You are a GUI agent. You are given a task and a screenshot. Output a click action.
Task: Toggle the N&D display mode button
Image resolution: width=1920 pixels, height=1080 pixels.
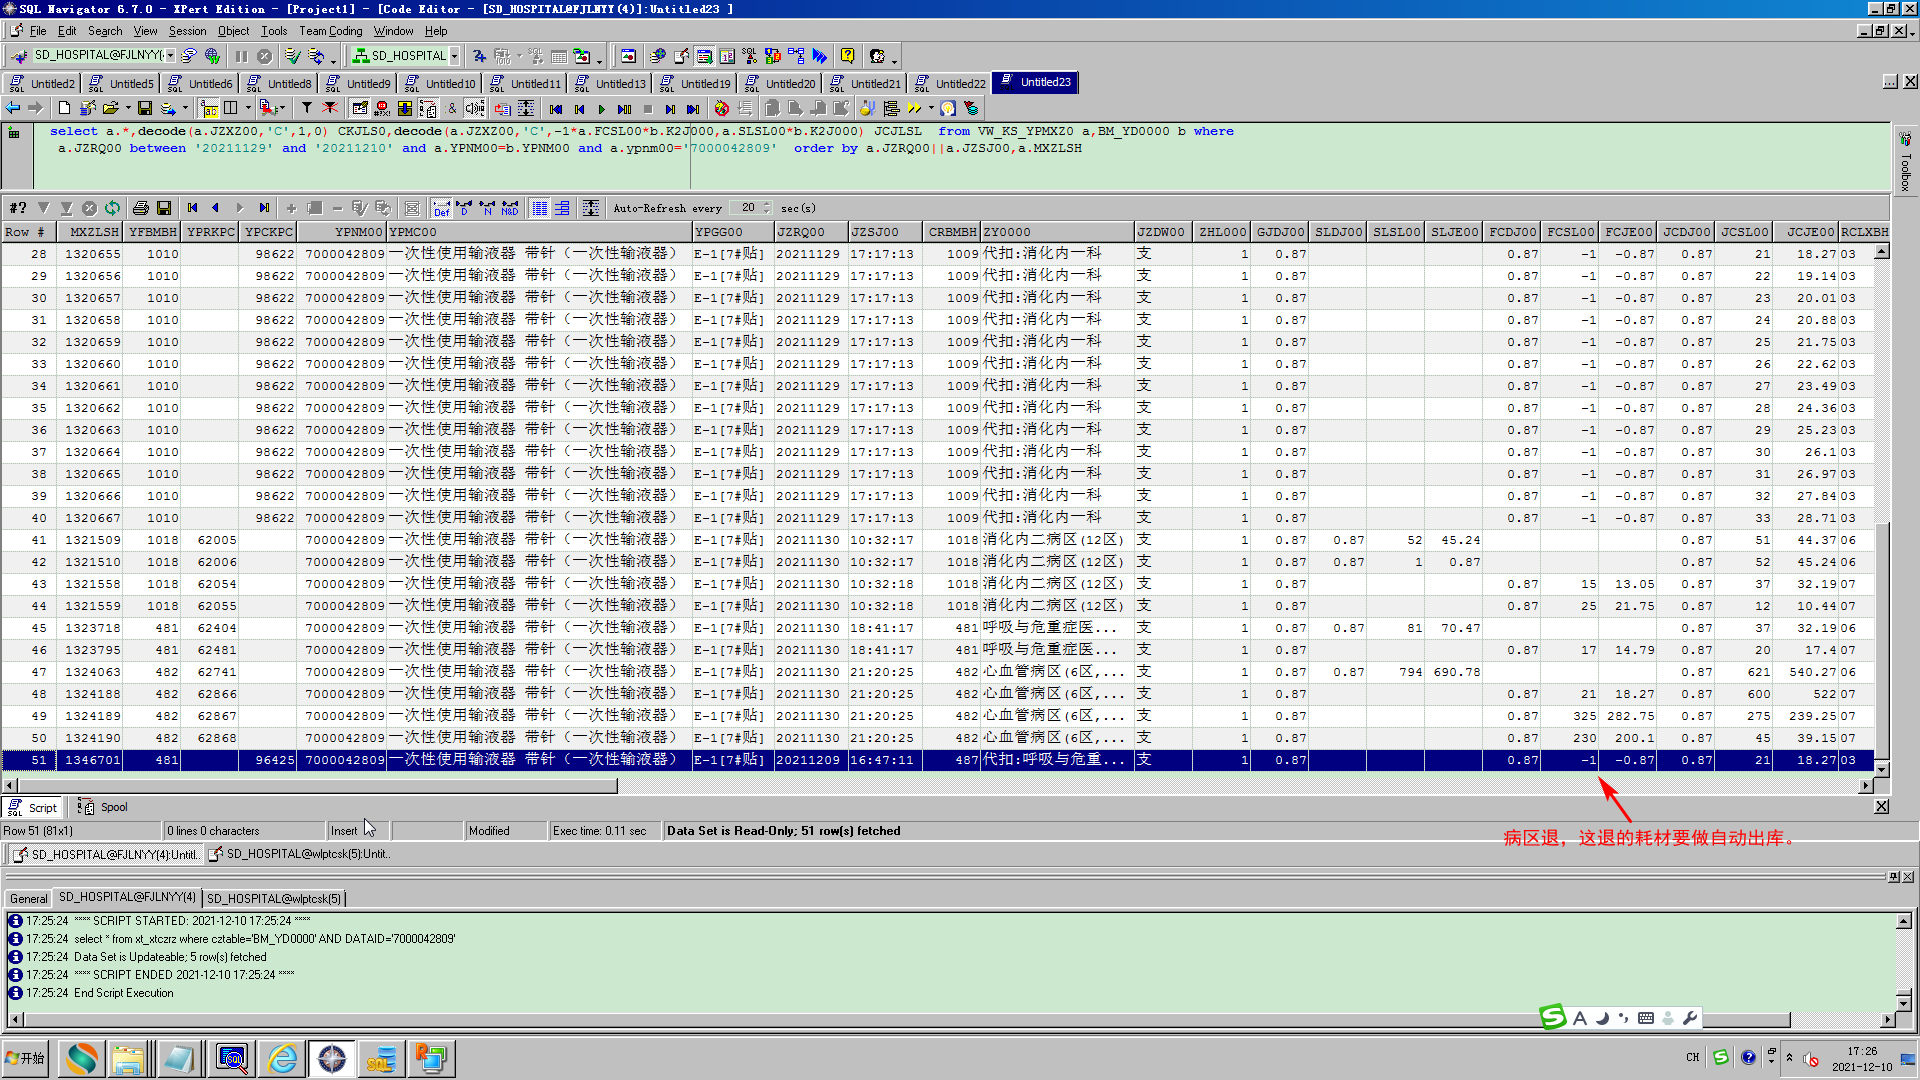point(510,208)
